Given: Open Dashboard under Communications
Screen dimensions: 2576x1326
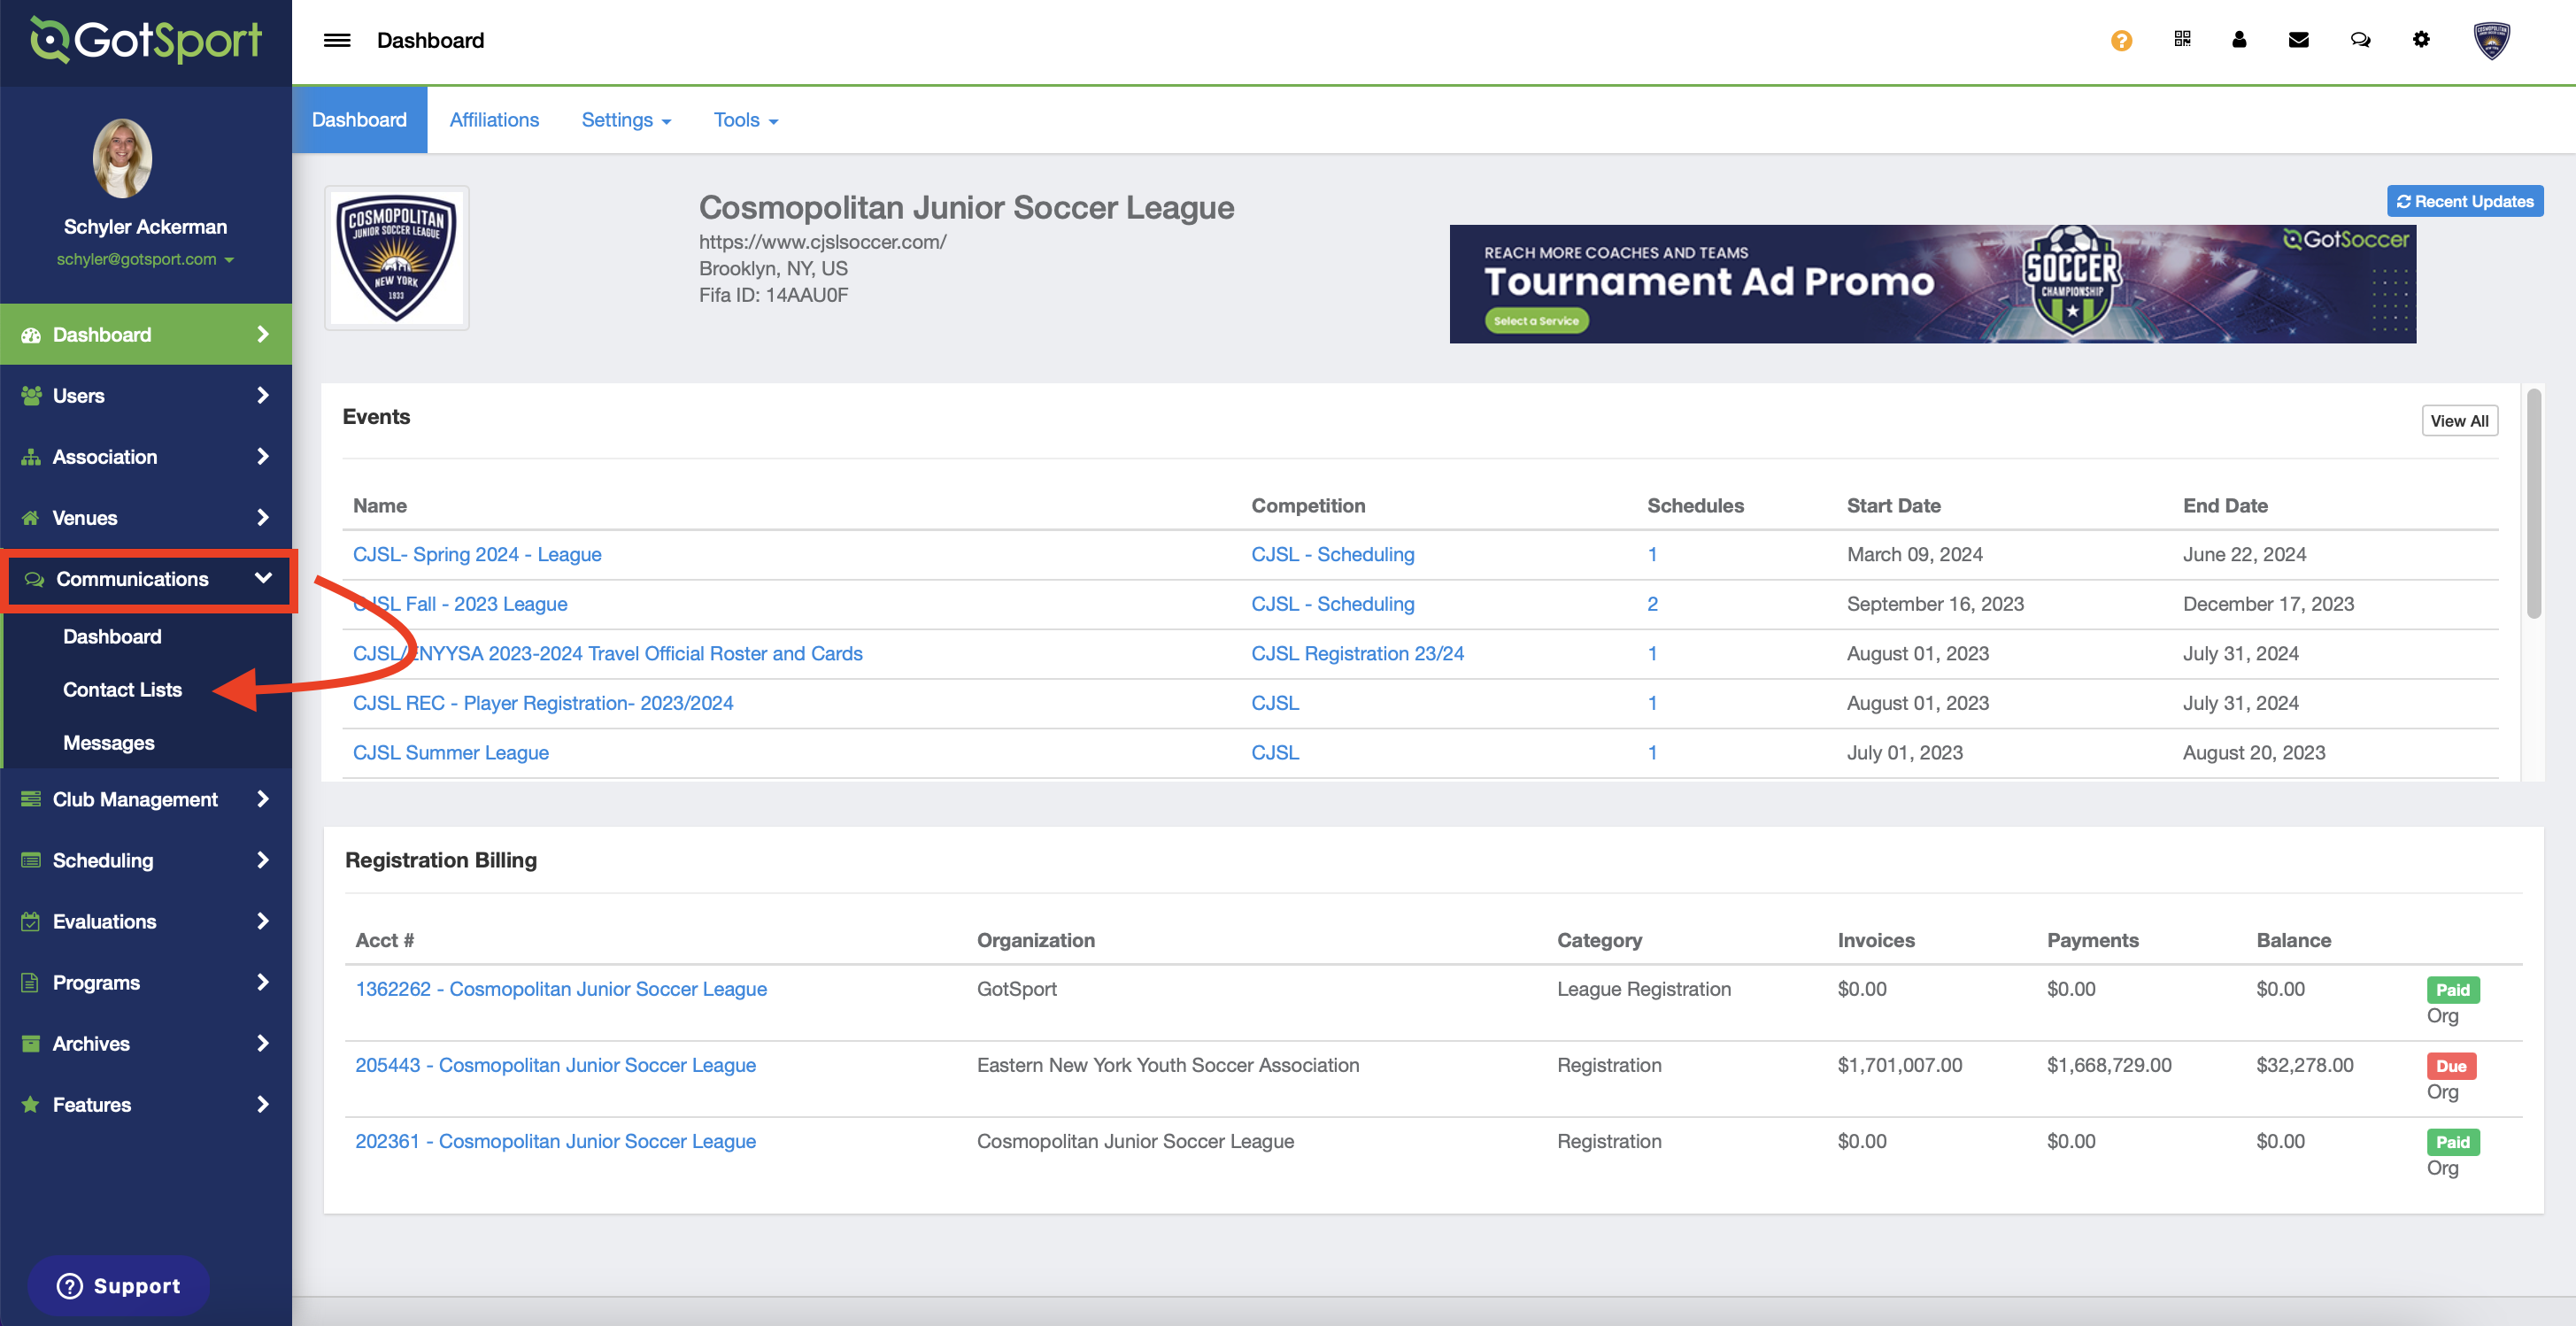Looking at the screenshot, I should coord(112,636).
